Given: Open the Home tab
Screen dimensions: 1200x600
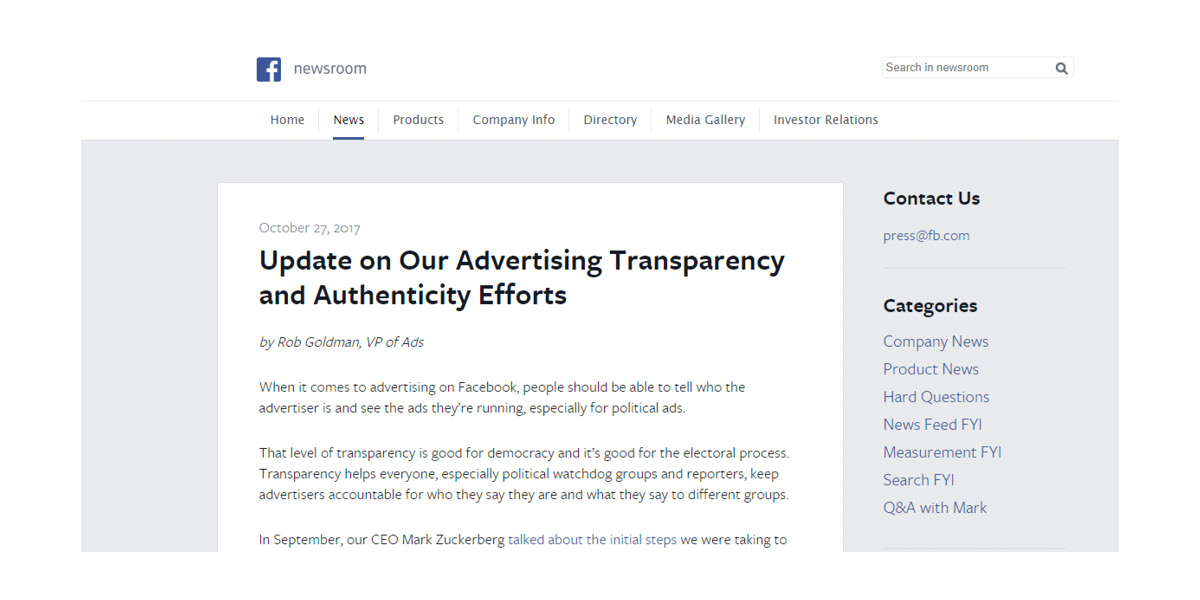Looking at the screenshot, I should [287, 120].
